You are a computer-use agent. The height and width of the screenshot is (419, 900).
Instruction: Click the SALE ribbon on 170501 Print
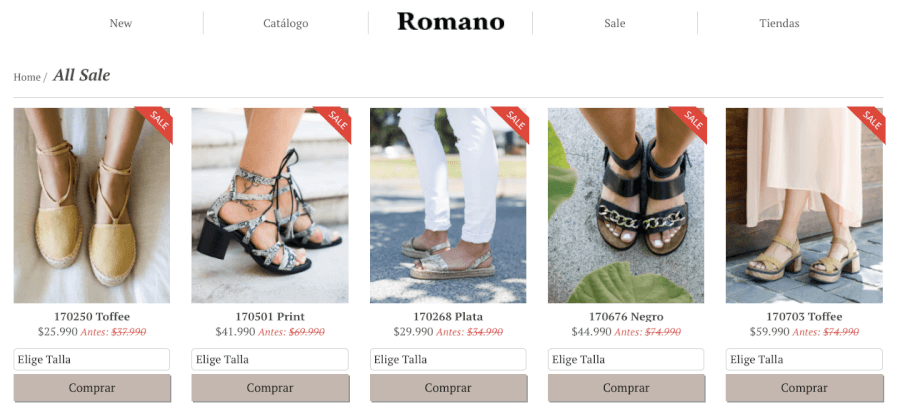coord(335,121)
